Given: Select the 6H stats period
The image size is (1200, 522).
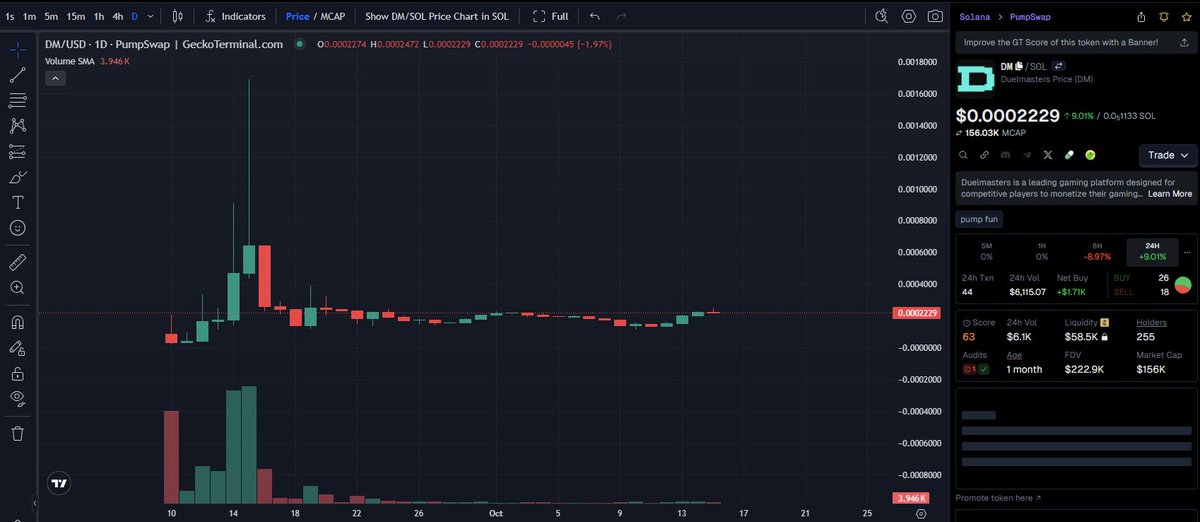Looking at the screenshot, I should point(1097,251).
